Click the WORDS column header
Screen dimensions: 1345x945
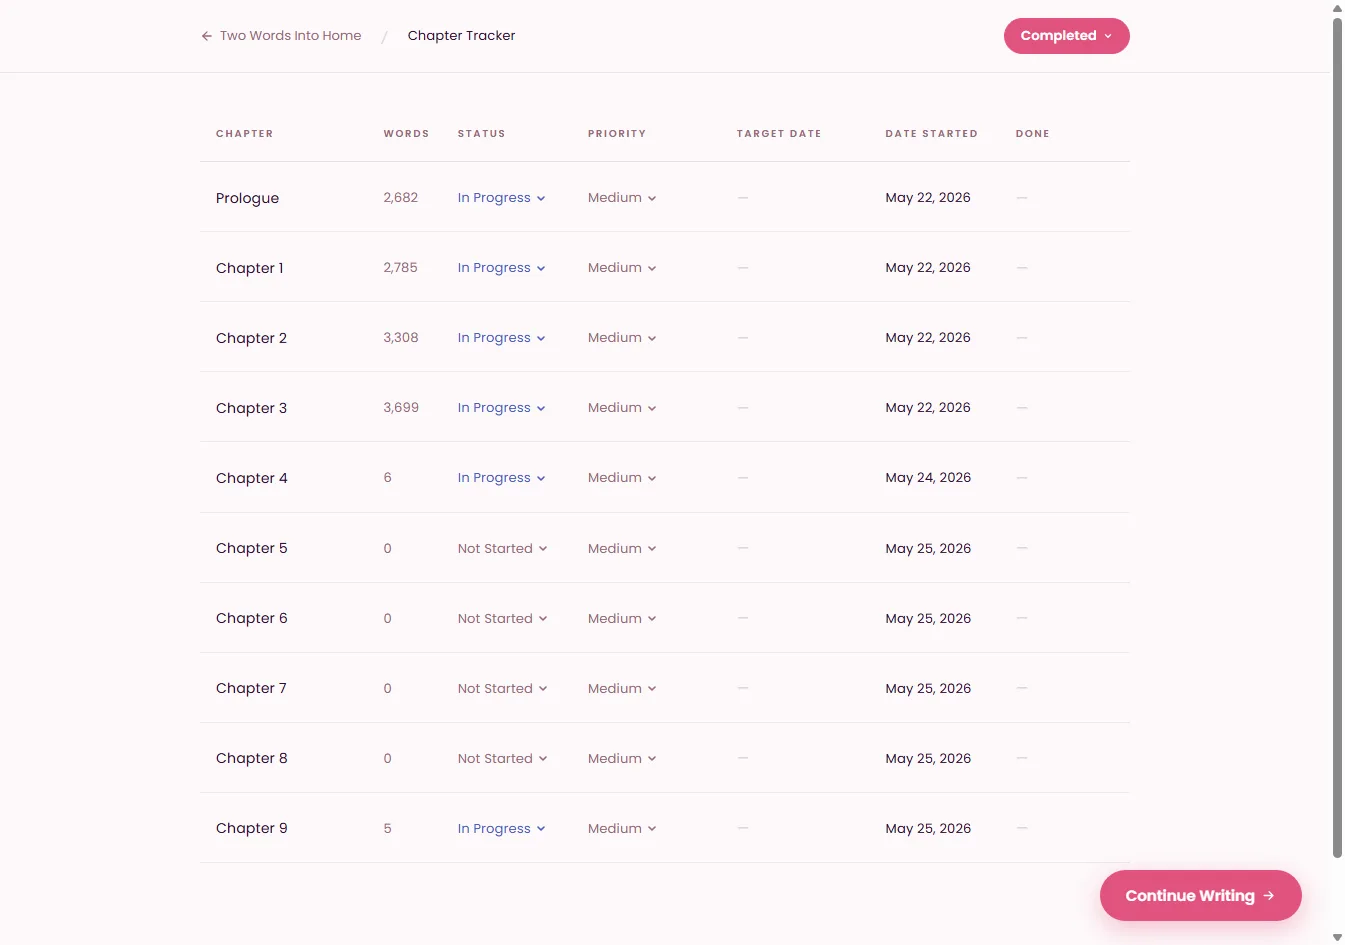[x=406, y=134]
